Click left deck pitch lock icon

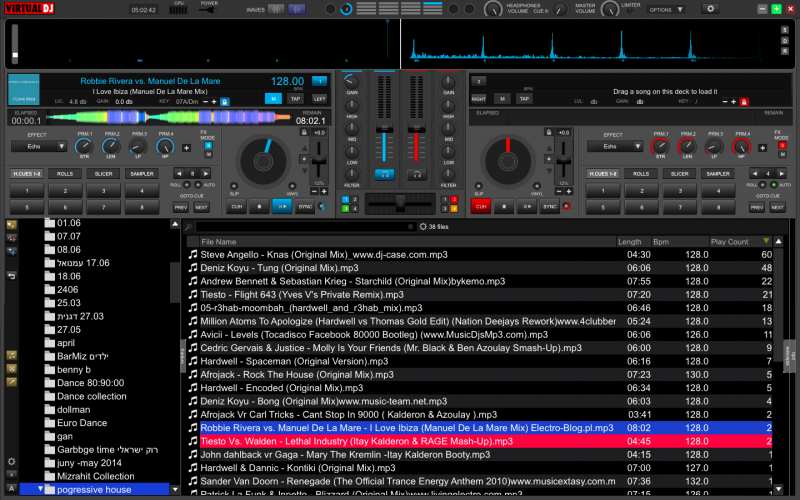[x=304, y=133]
